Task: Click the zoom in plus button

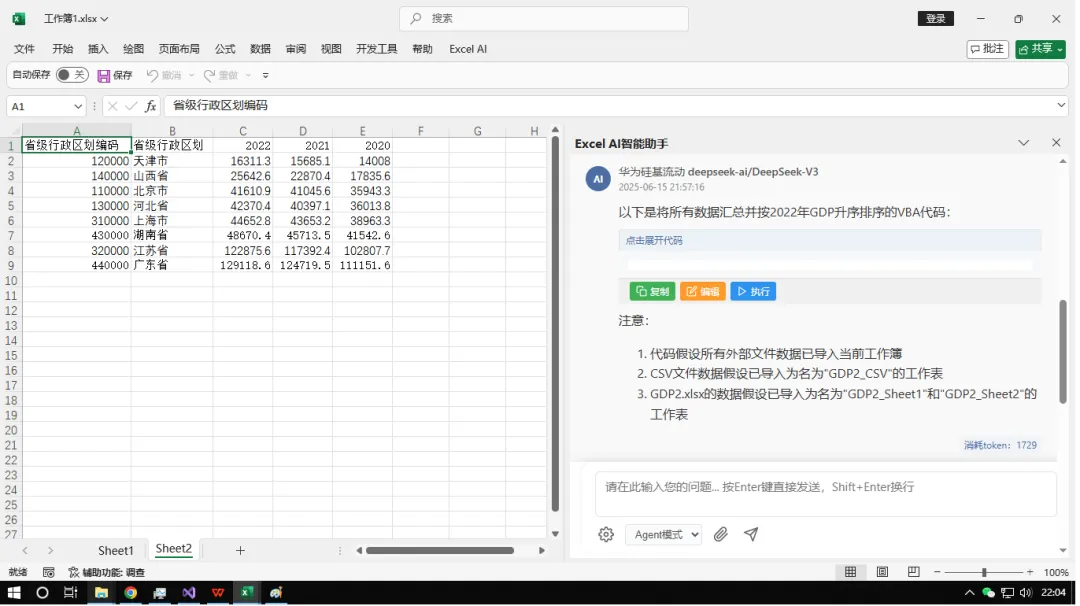Action: coord(1030,573)
